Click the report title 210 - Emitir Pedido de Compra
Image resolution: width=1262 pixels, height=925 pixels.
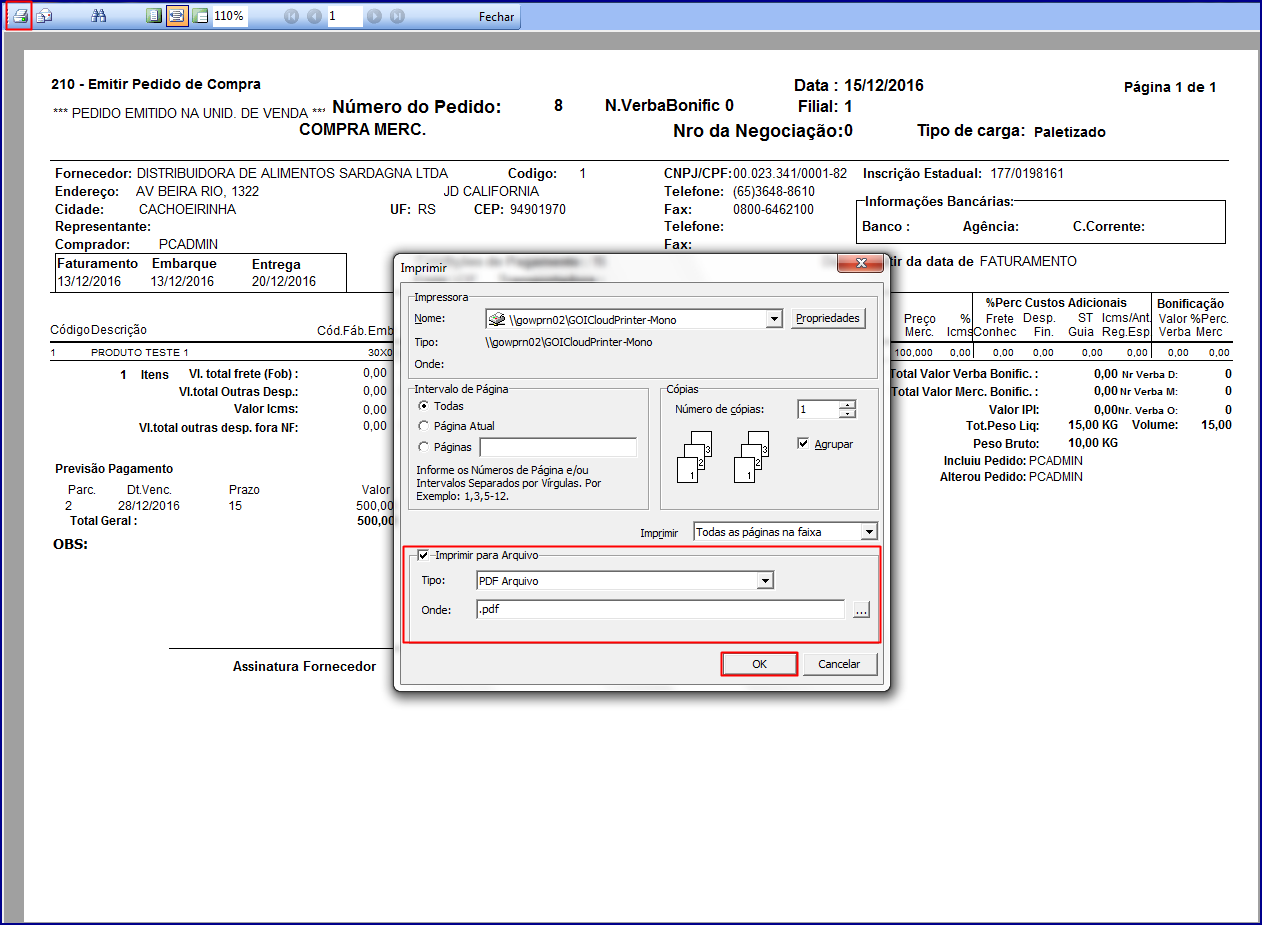[x=156, y=84]
